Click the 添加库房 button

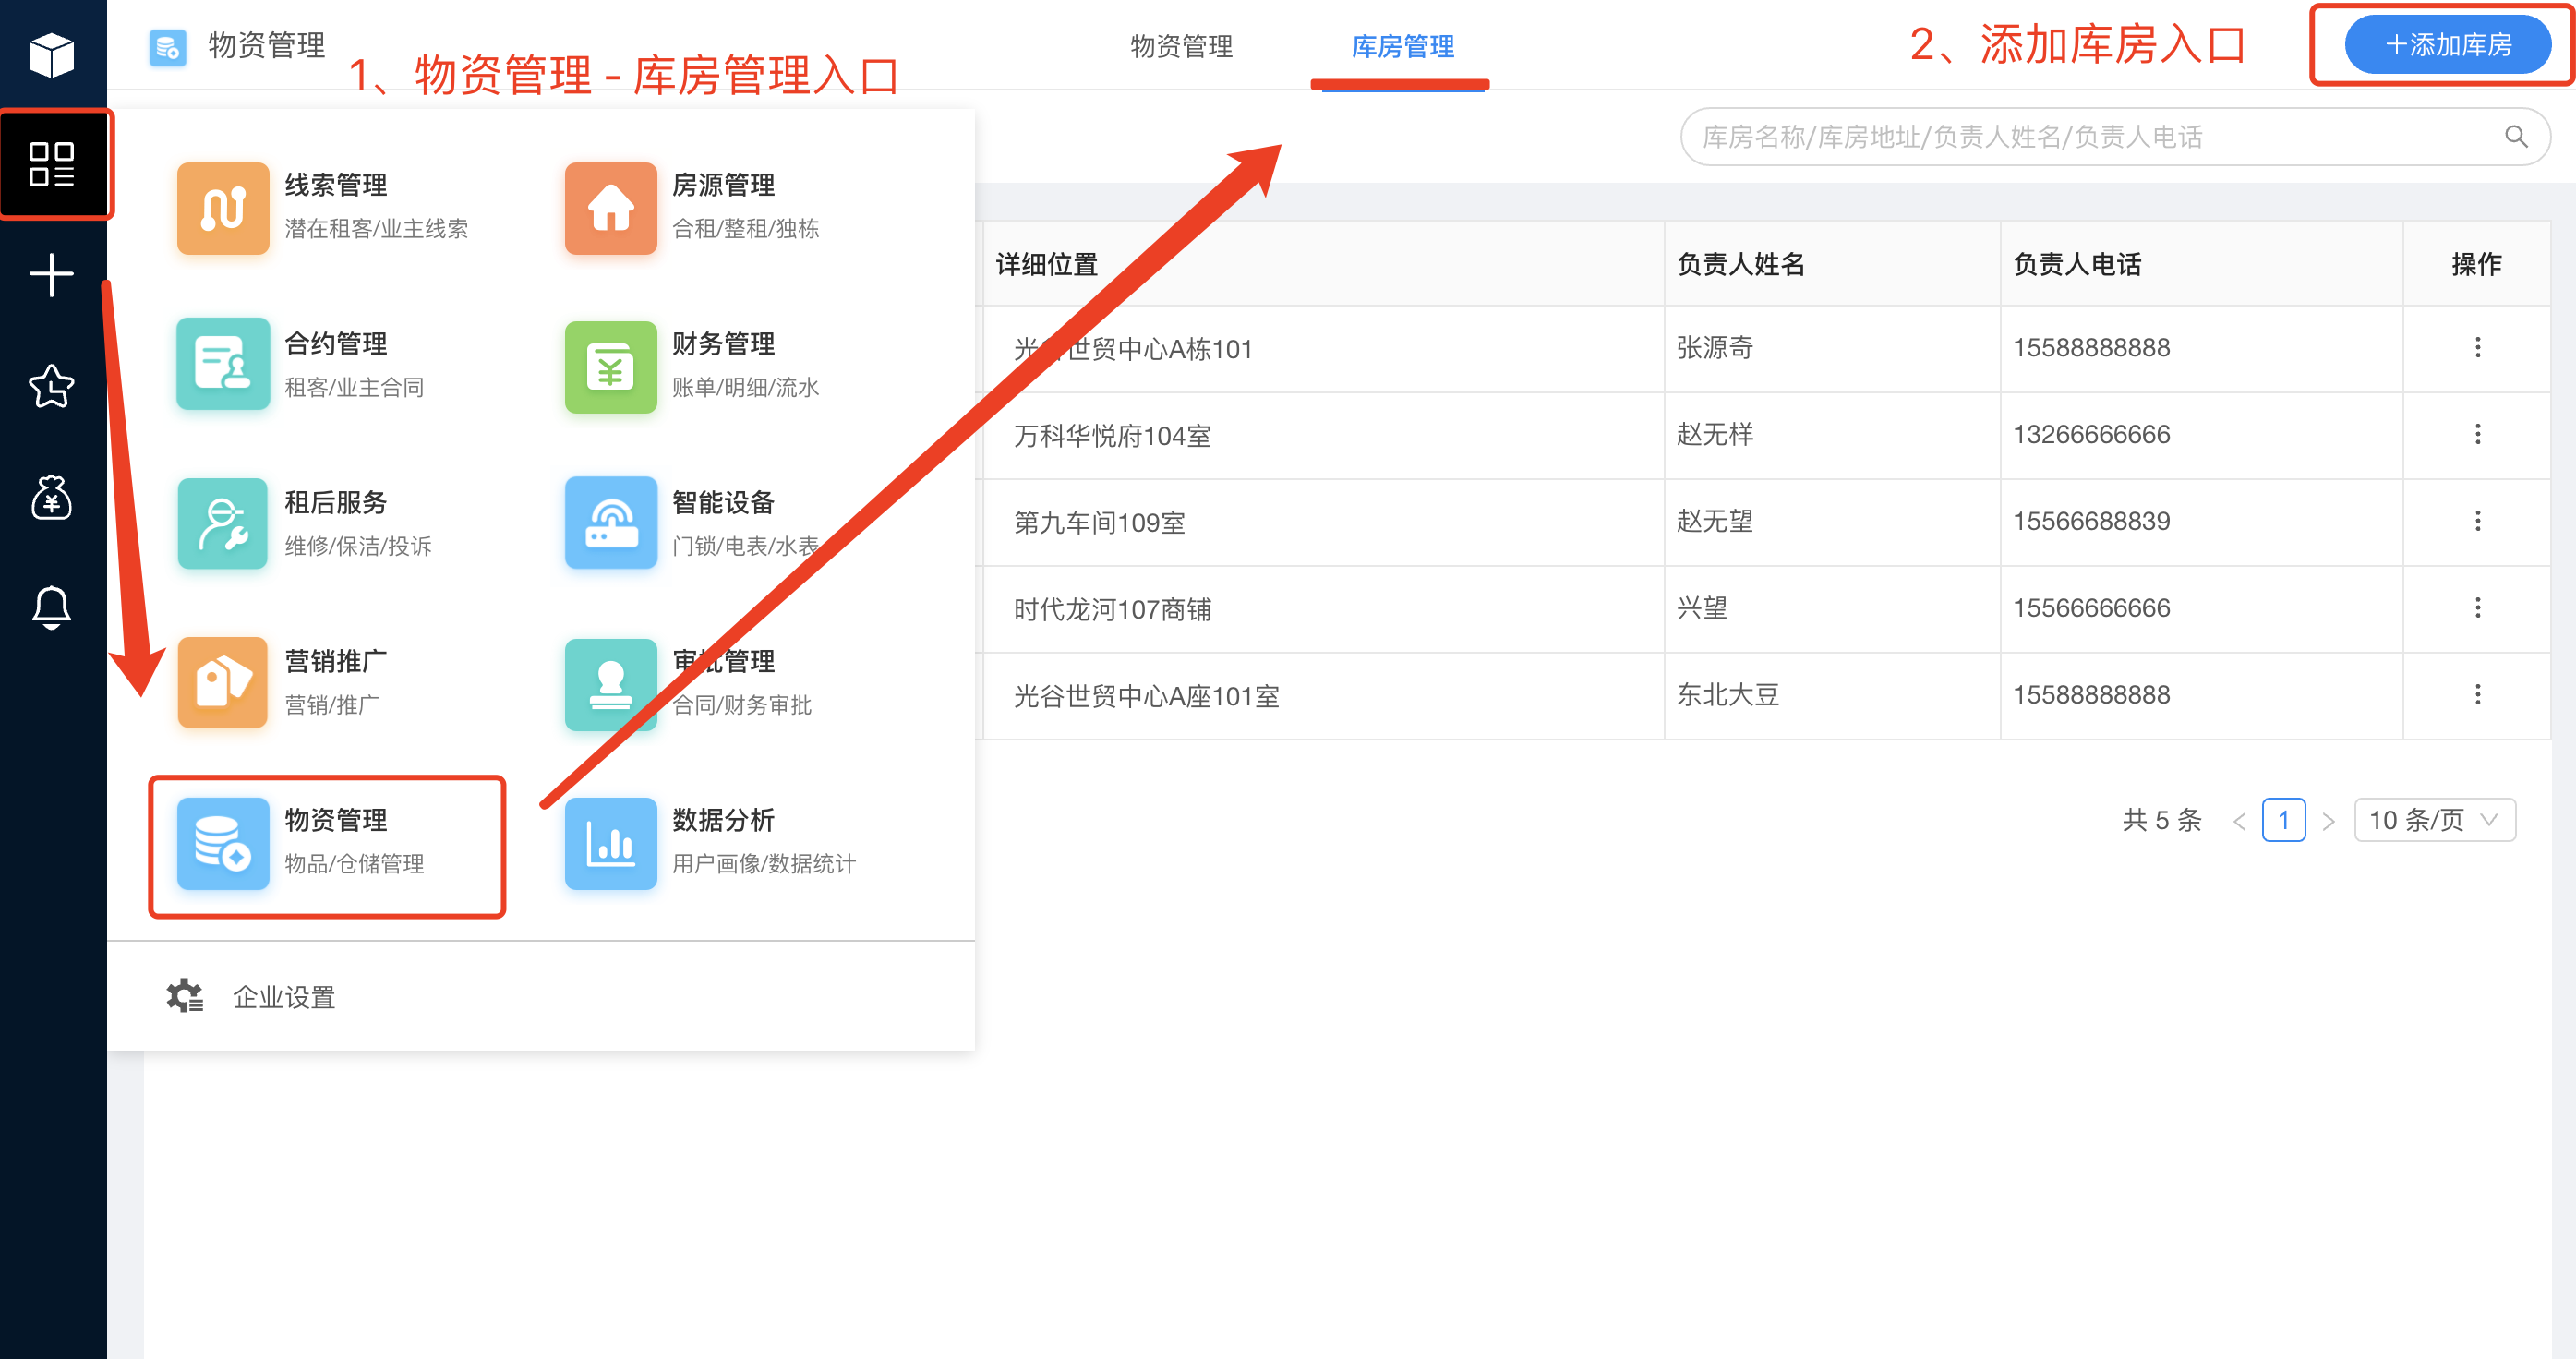tap(2447, 45)
